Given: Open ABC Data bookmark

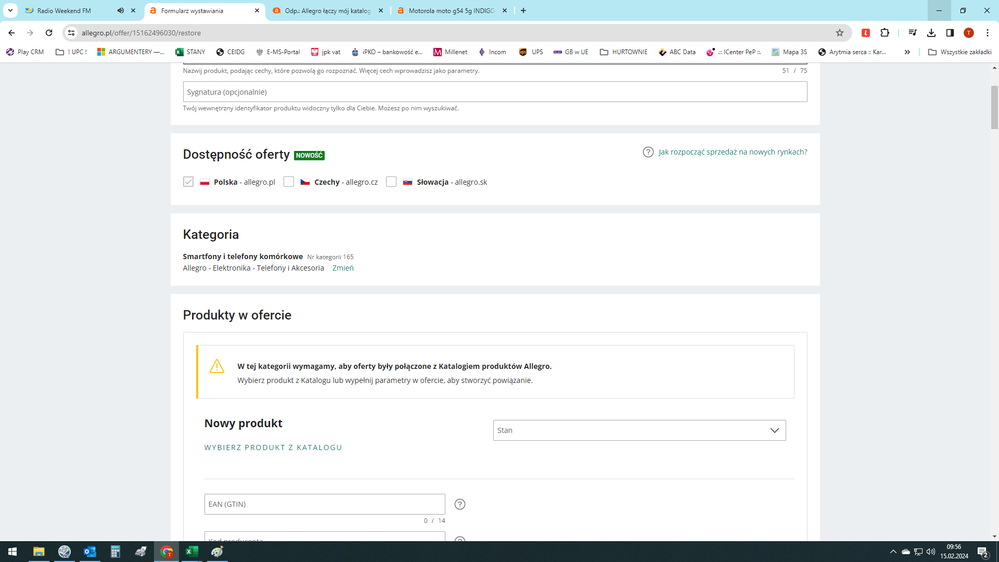Looking at the screenshot, I should 677,52.
